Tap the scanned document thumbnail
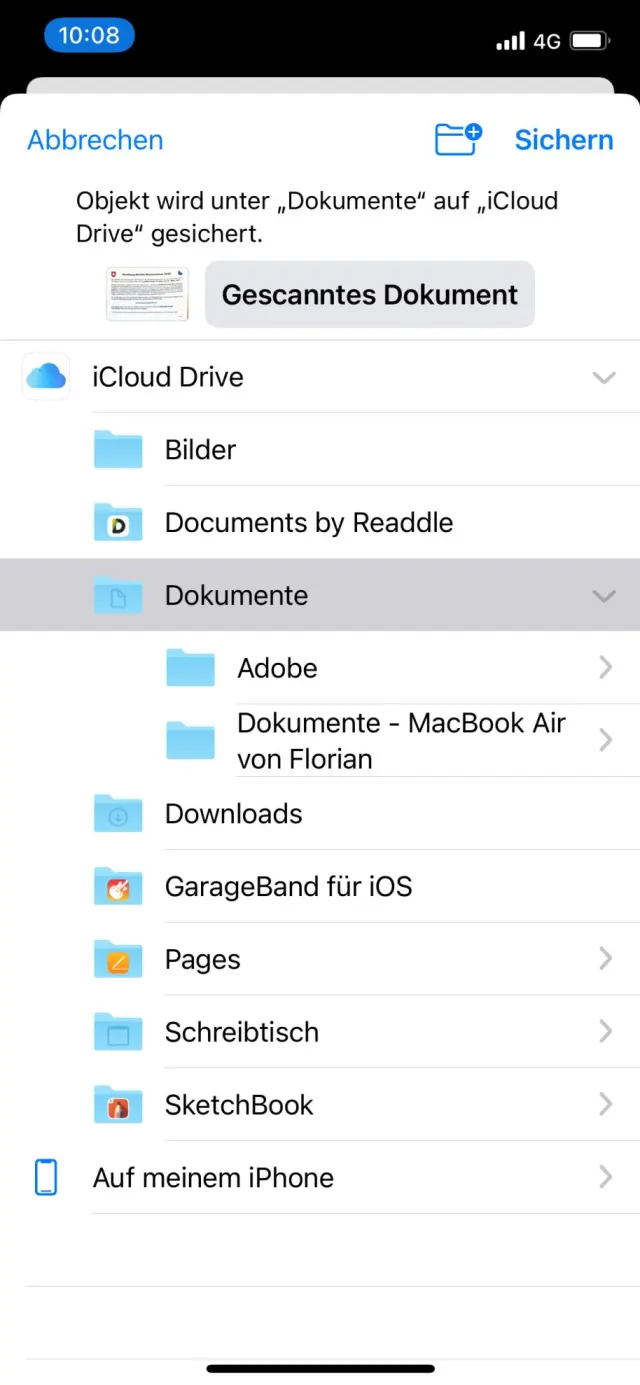 point(148,294)
